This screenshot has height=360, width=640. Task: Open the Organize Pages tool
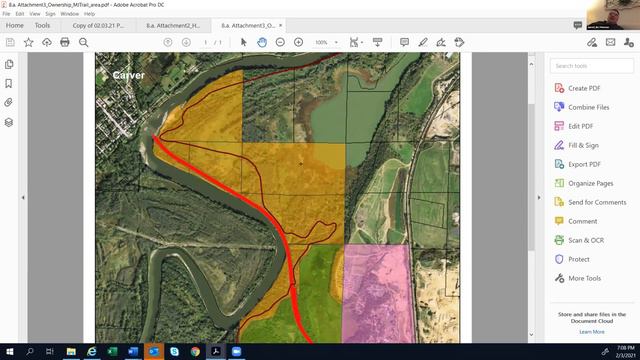[584, 183]
